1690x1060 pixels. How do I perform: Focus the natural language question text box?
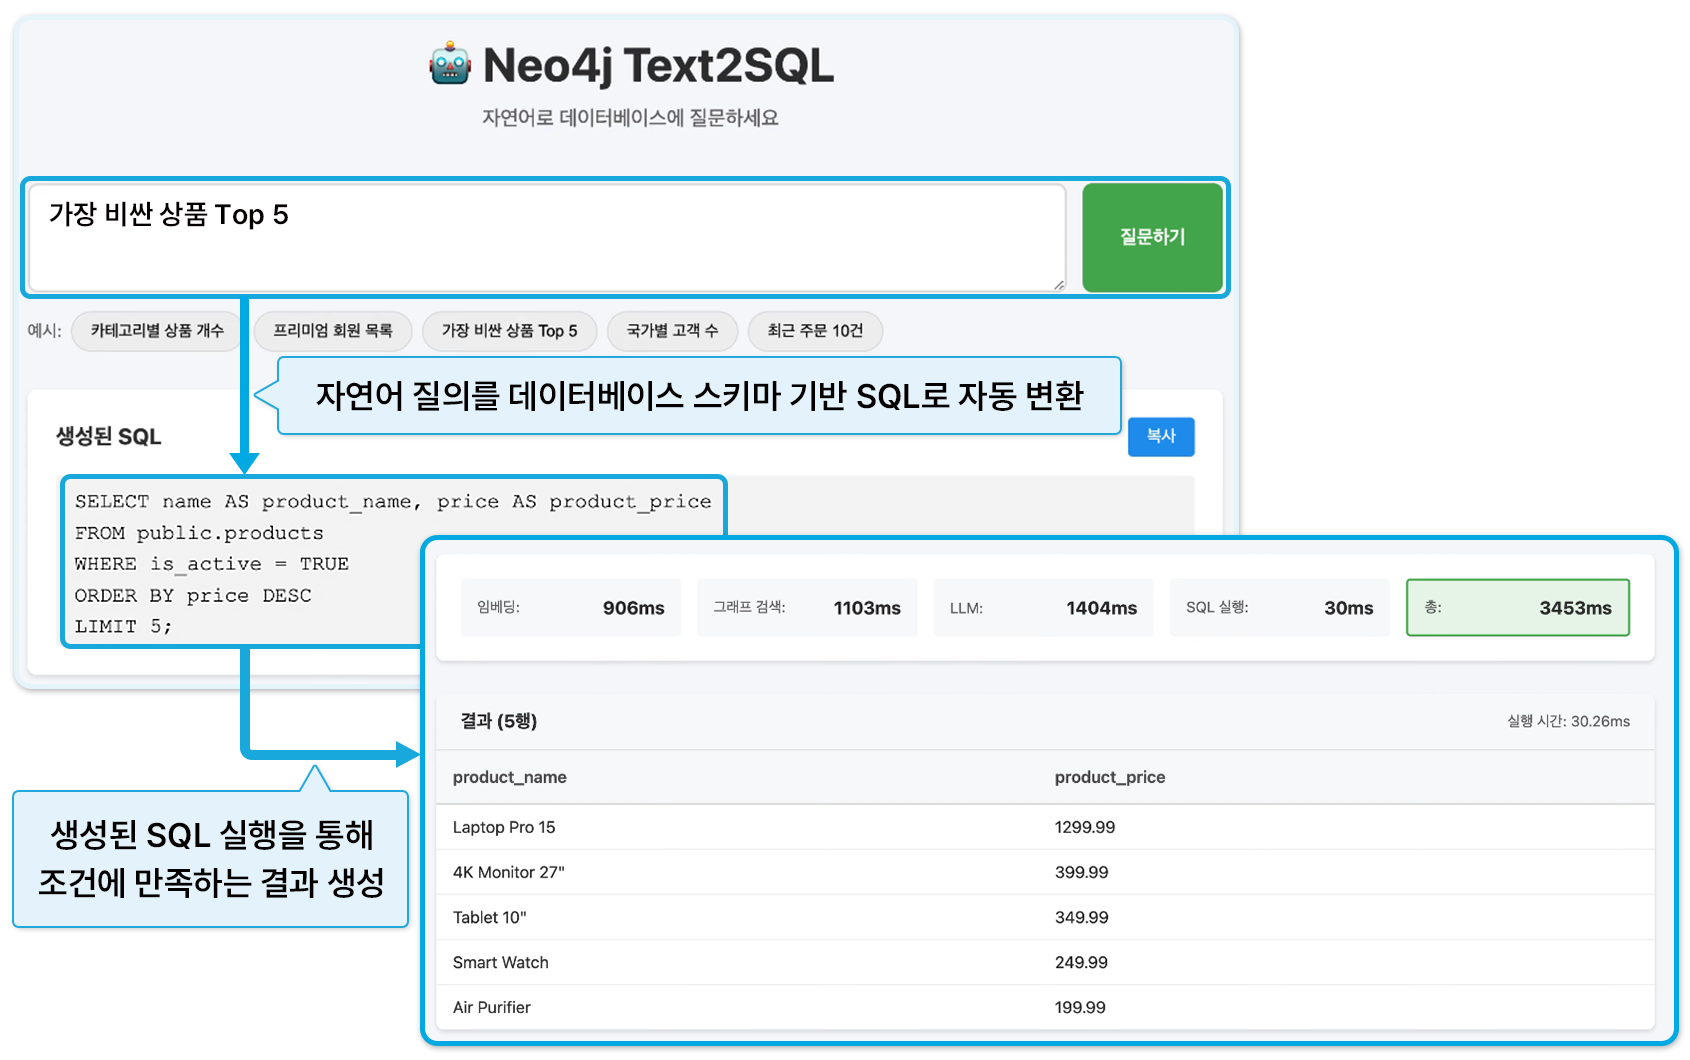tap(546, 237)
